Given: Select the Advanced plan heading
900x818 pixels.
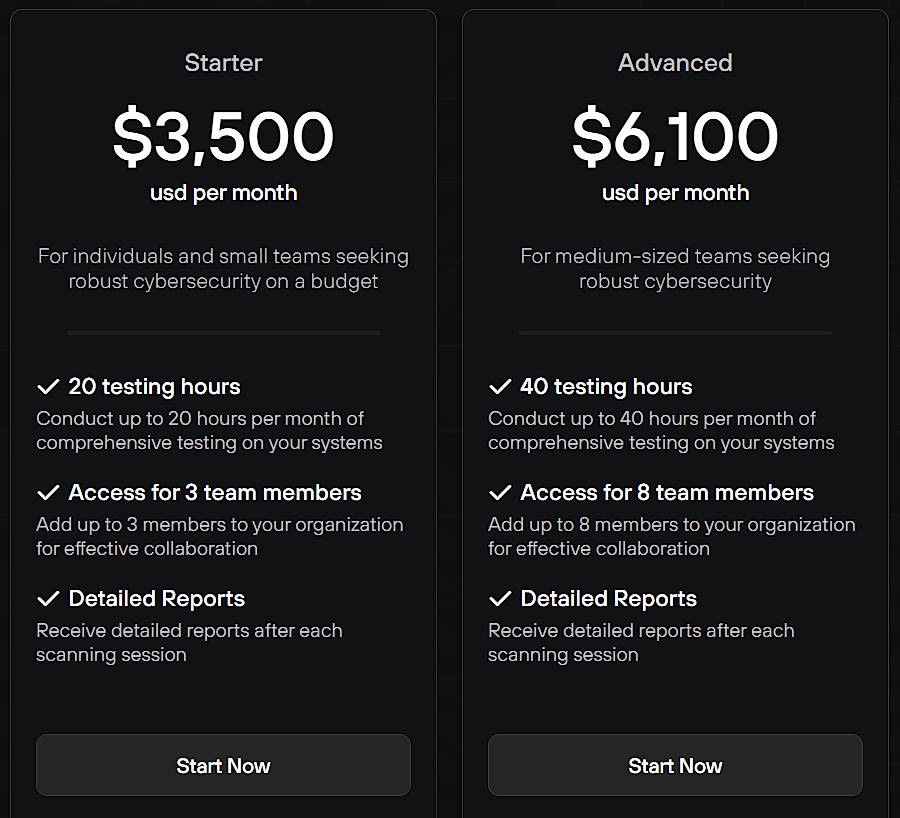Looking at the screenshot, I should pyautogui.click(x=674, y=62).
